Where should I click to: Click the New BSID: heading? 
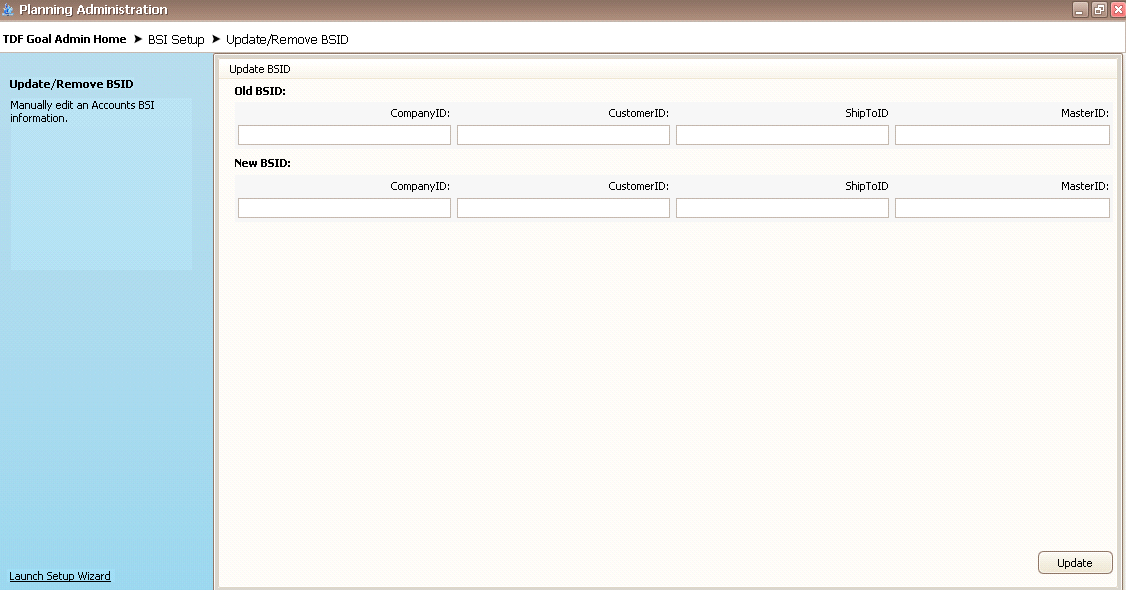(x=262, y=163)
